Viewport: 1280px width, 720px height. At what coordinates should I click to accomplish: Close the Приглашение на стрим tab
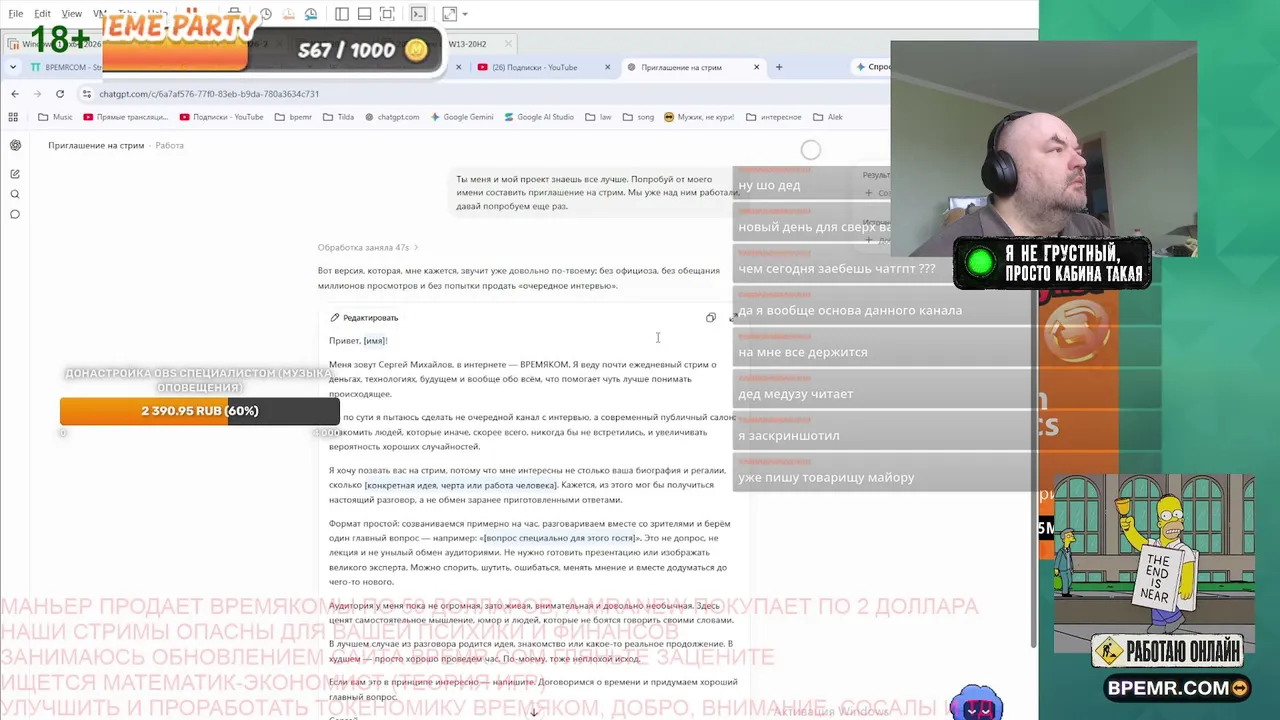[756, 67]
